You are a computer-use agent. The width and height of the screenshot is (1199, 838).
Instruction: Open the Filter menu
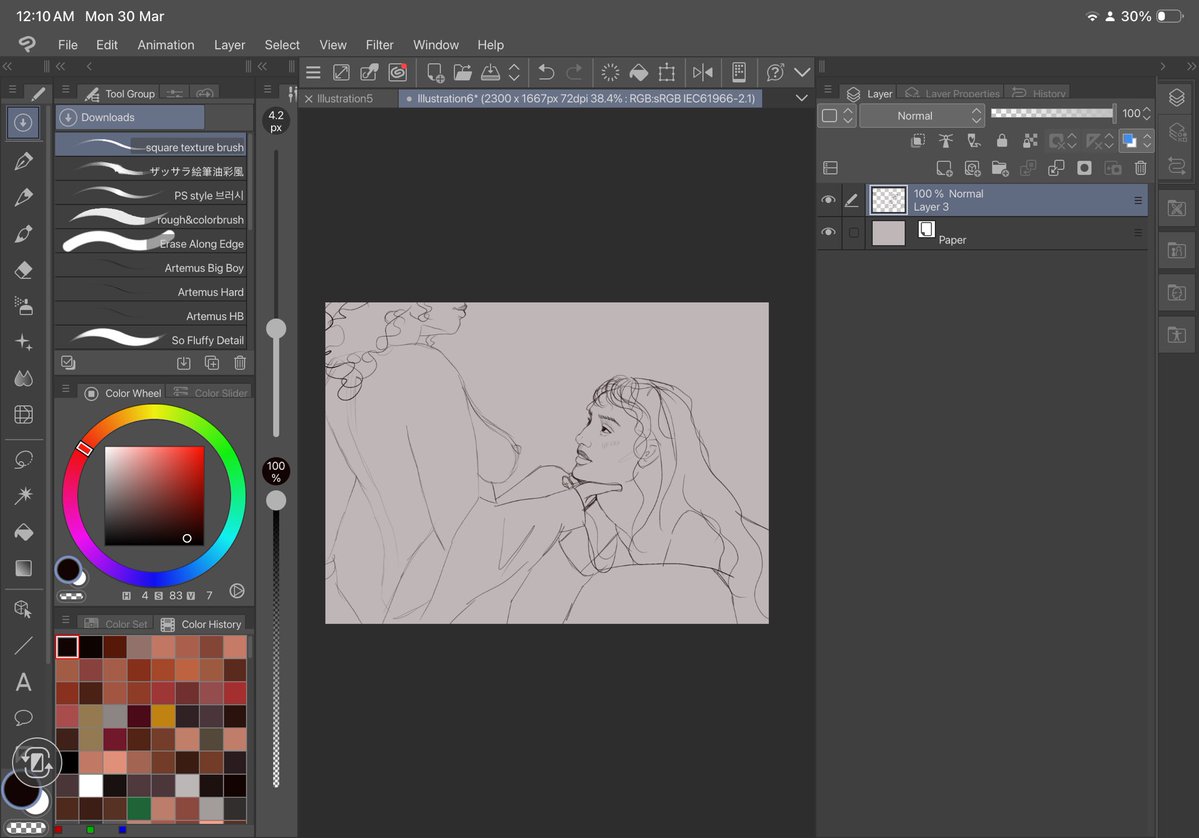379,45
